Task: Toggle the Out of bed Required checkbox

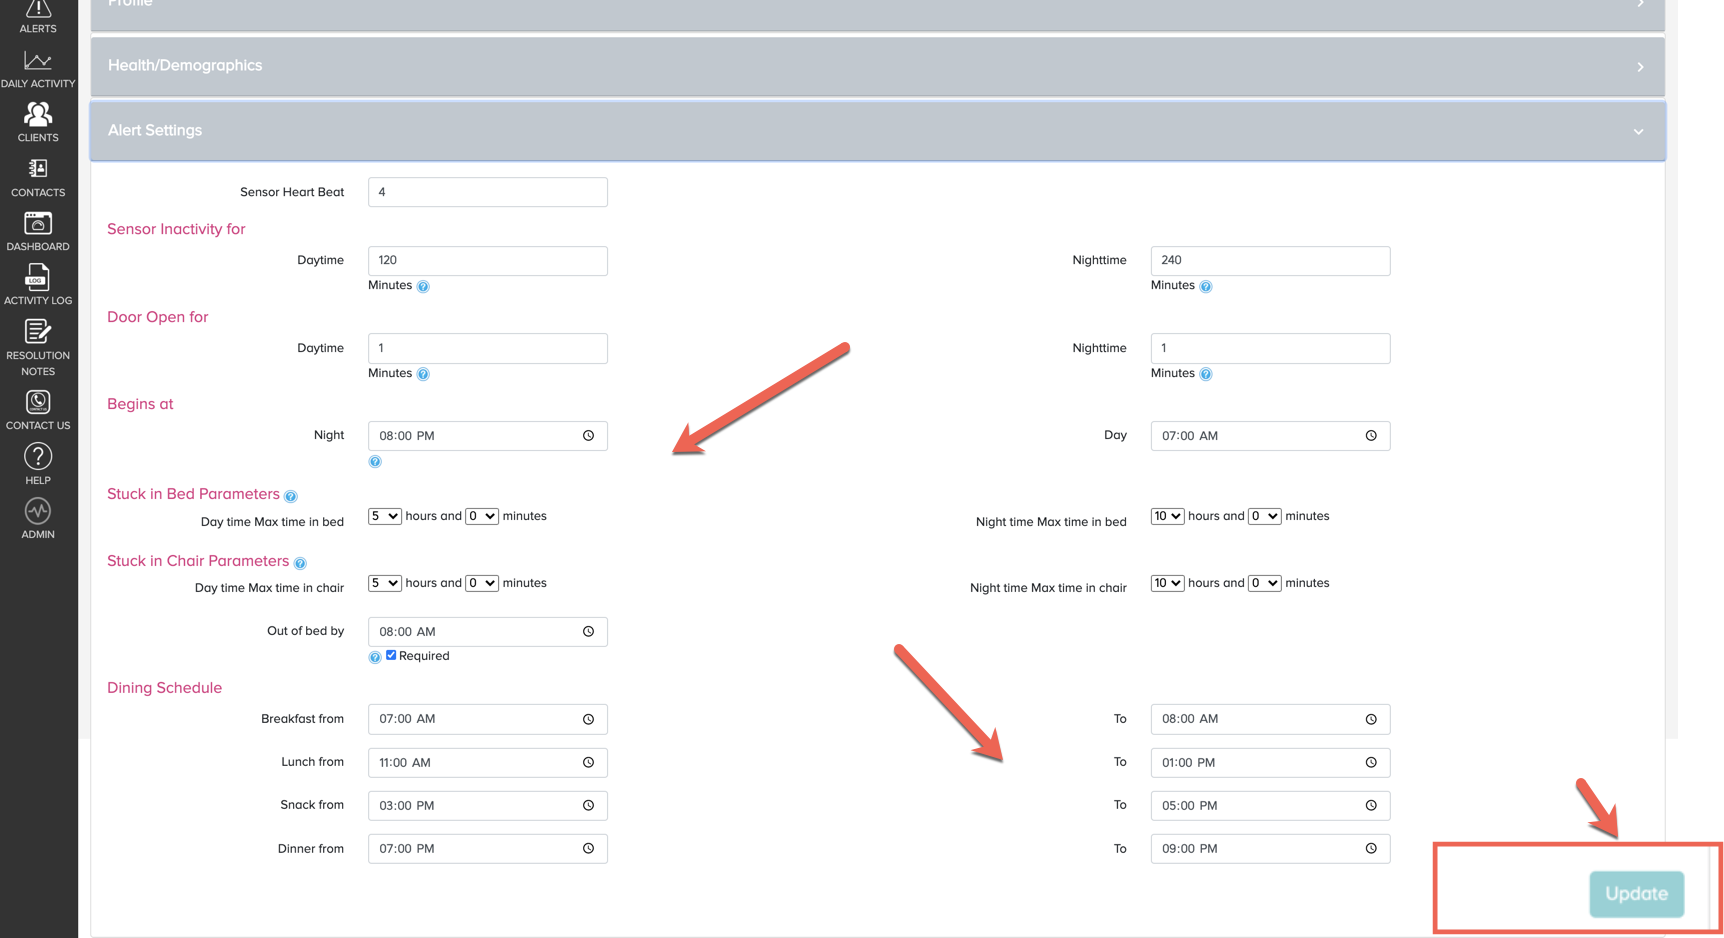Action: point(391,655)
